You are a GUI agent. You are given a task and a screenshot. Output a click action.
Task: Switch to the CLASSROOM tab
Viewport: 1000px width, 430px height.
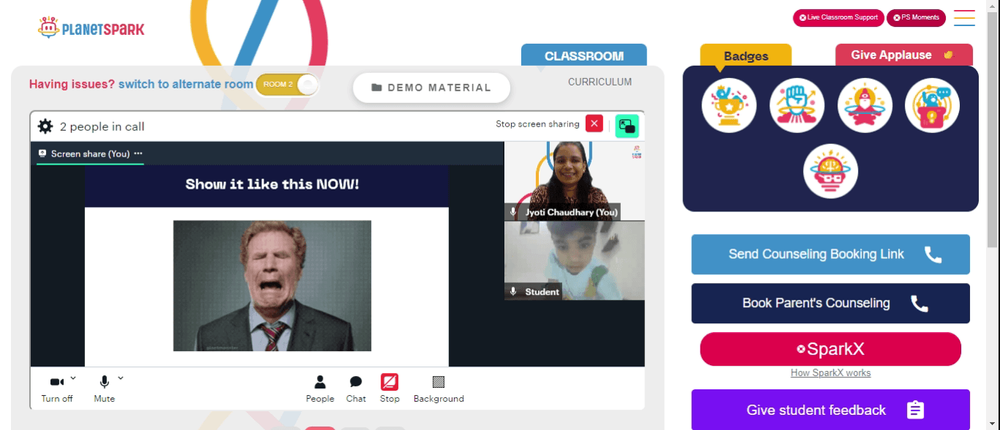tap(584, 56)
